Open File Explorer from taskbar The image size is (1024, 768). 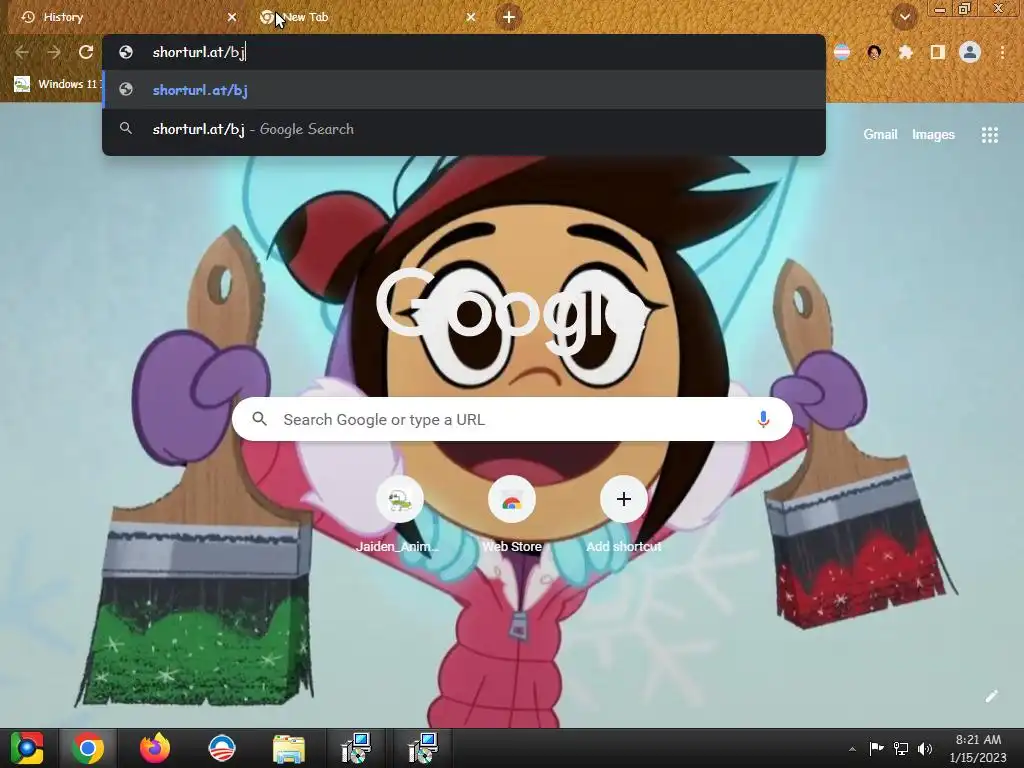click(x=289, y=748)
